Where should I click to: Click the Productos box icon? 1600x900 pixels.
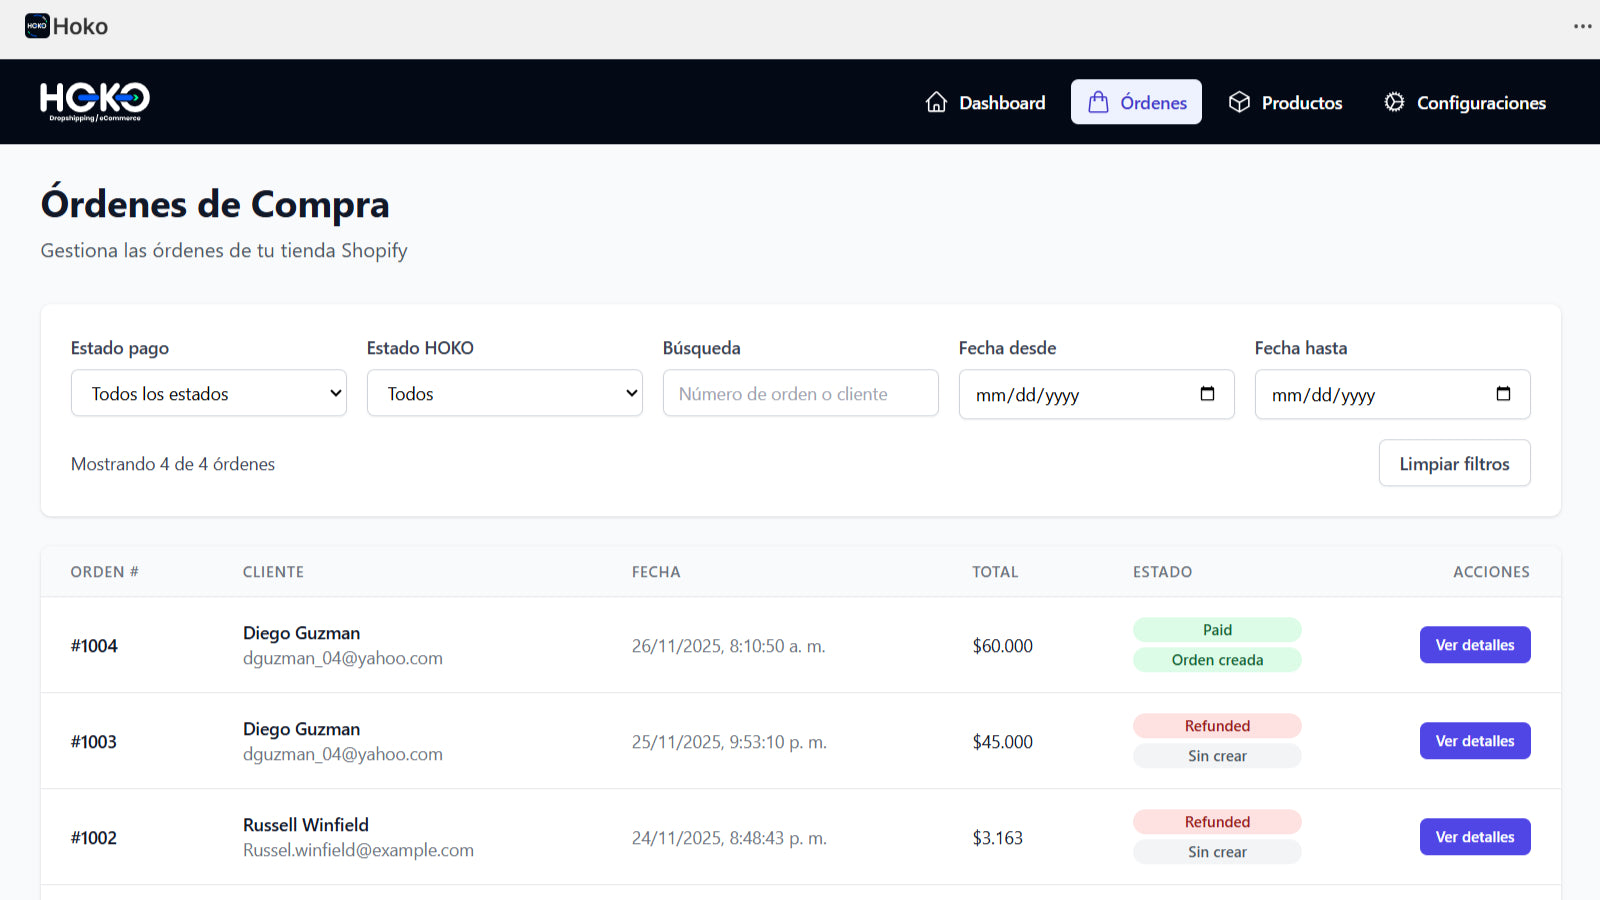[x=1239, y=102]
